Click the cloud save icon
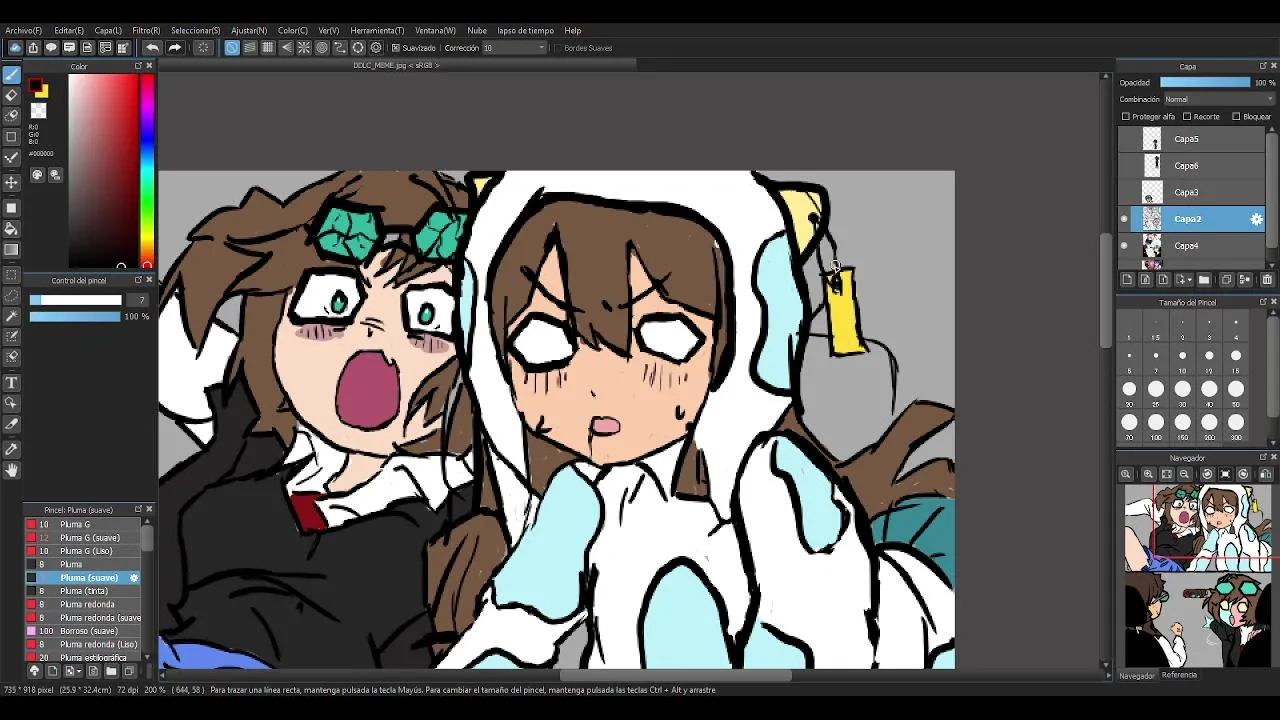 15,47
